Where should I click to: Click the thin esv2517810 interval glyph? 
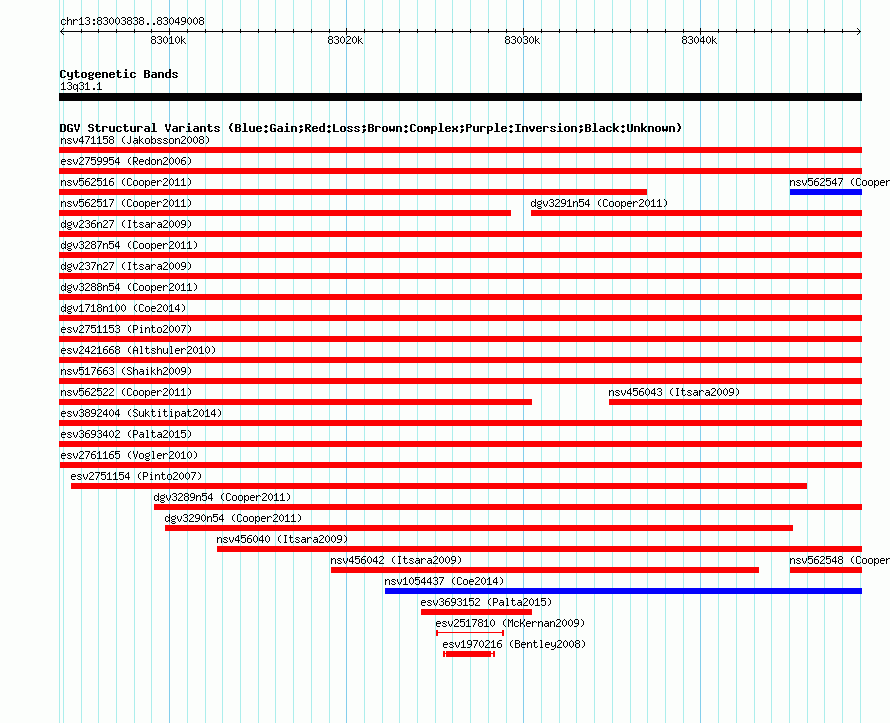click(470, 633)
